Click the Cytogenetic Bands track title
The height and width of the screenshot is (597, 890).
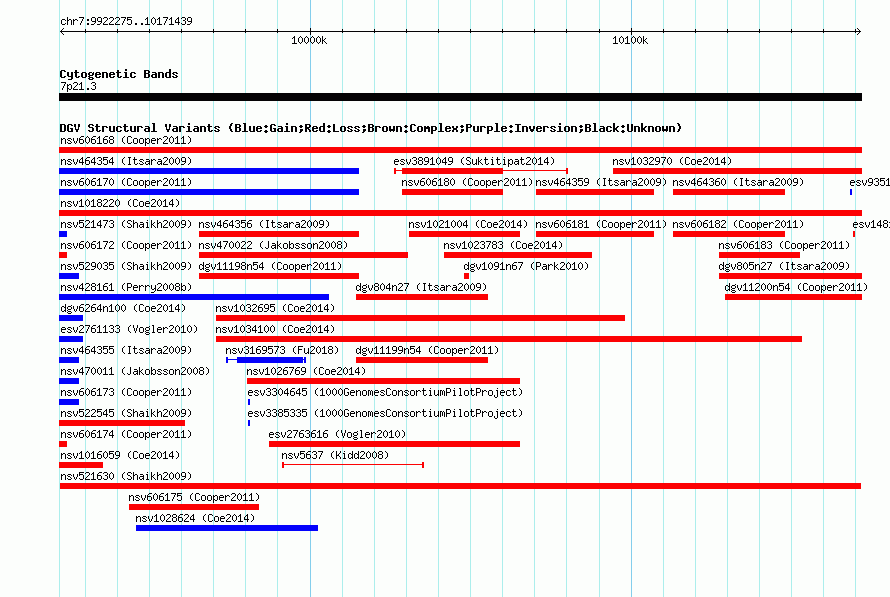coord(119,74)
